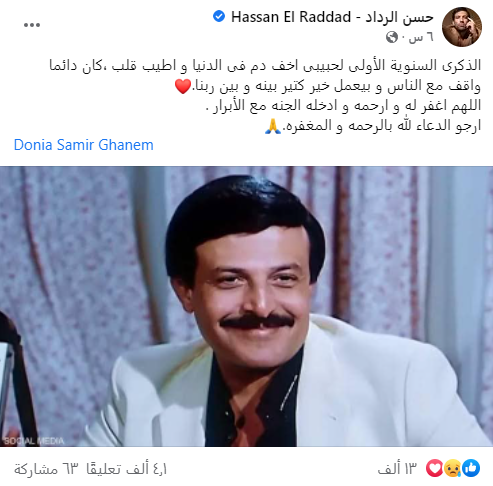The height and width of the screenshot is (486, 493).
Task: Show who reacted via ١٣ ألف count
Action: click(397, 469)
